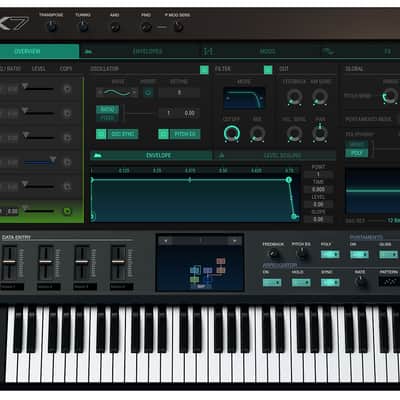400x400 pixels.
Task: Click the Cutoff knob in the Filter section
Action: coord(232,133)
